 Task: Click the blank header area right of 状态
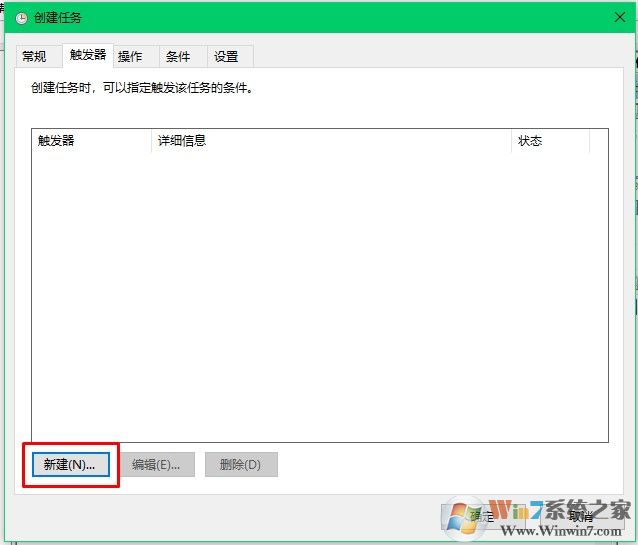pyautogui.click(x=598, y=141)
